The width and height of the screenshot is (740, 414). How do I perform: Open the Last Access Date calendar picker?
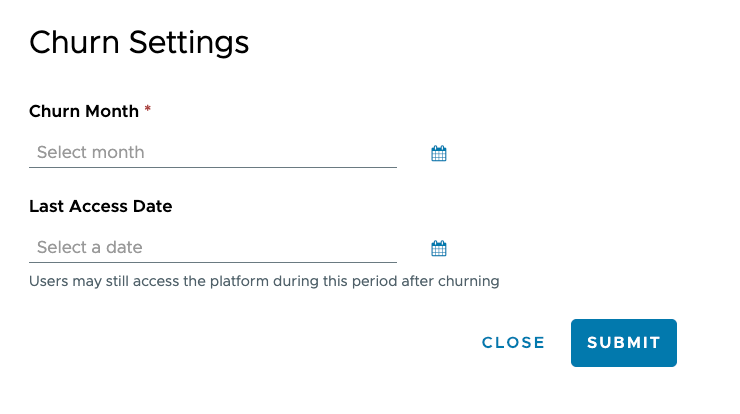[x=438, y=248]
